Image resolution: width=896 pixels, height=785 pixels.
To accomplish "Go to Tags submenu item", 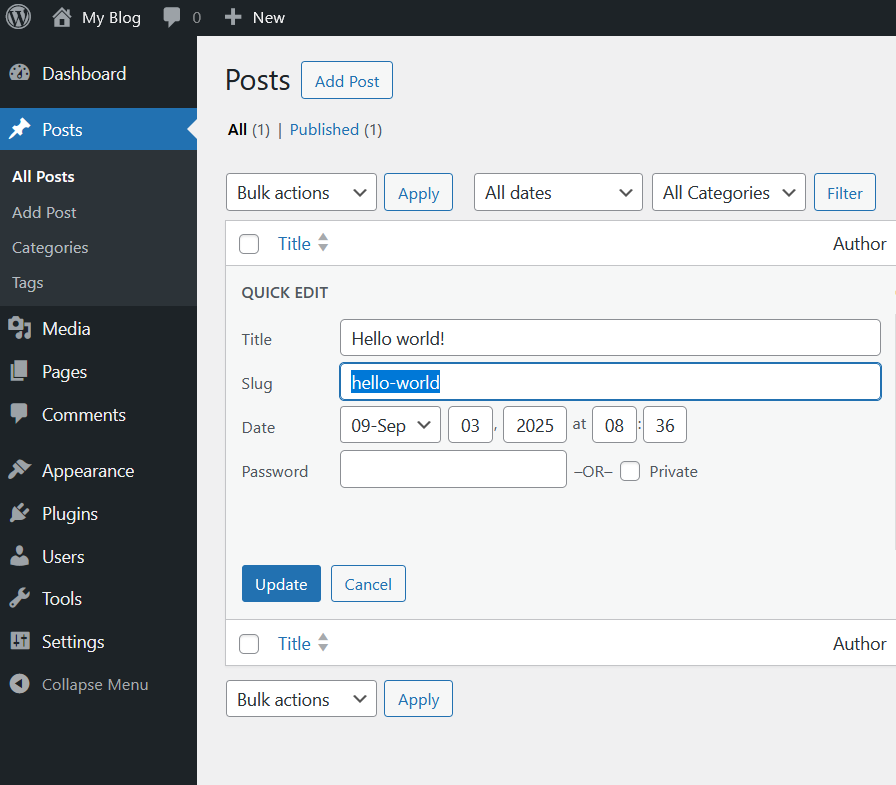I will [28, 283].
